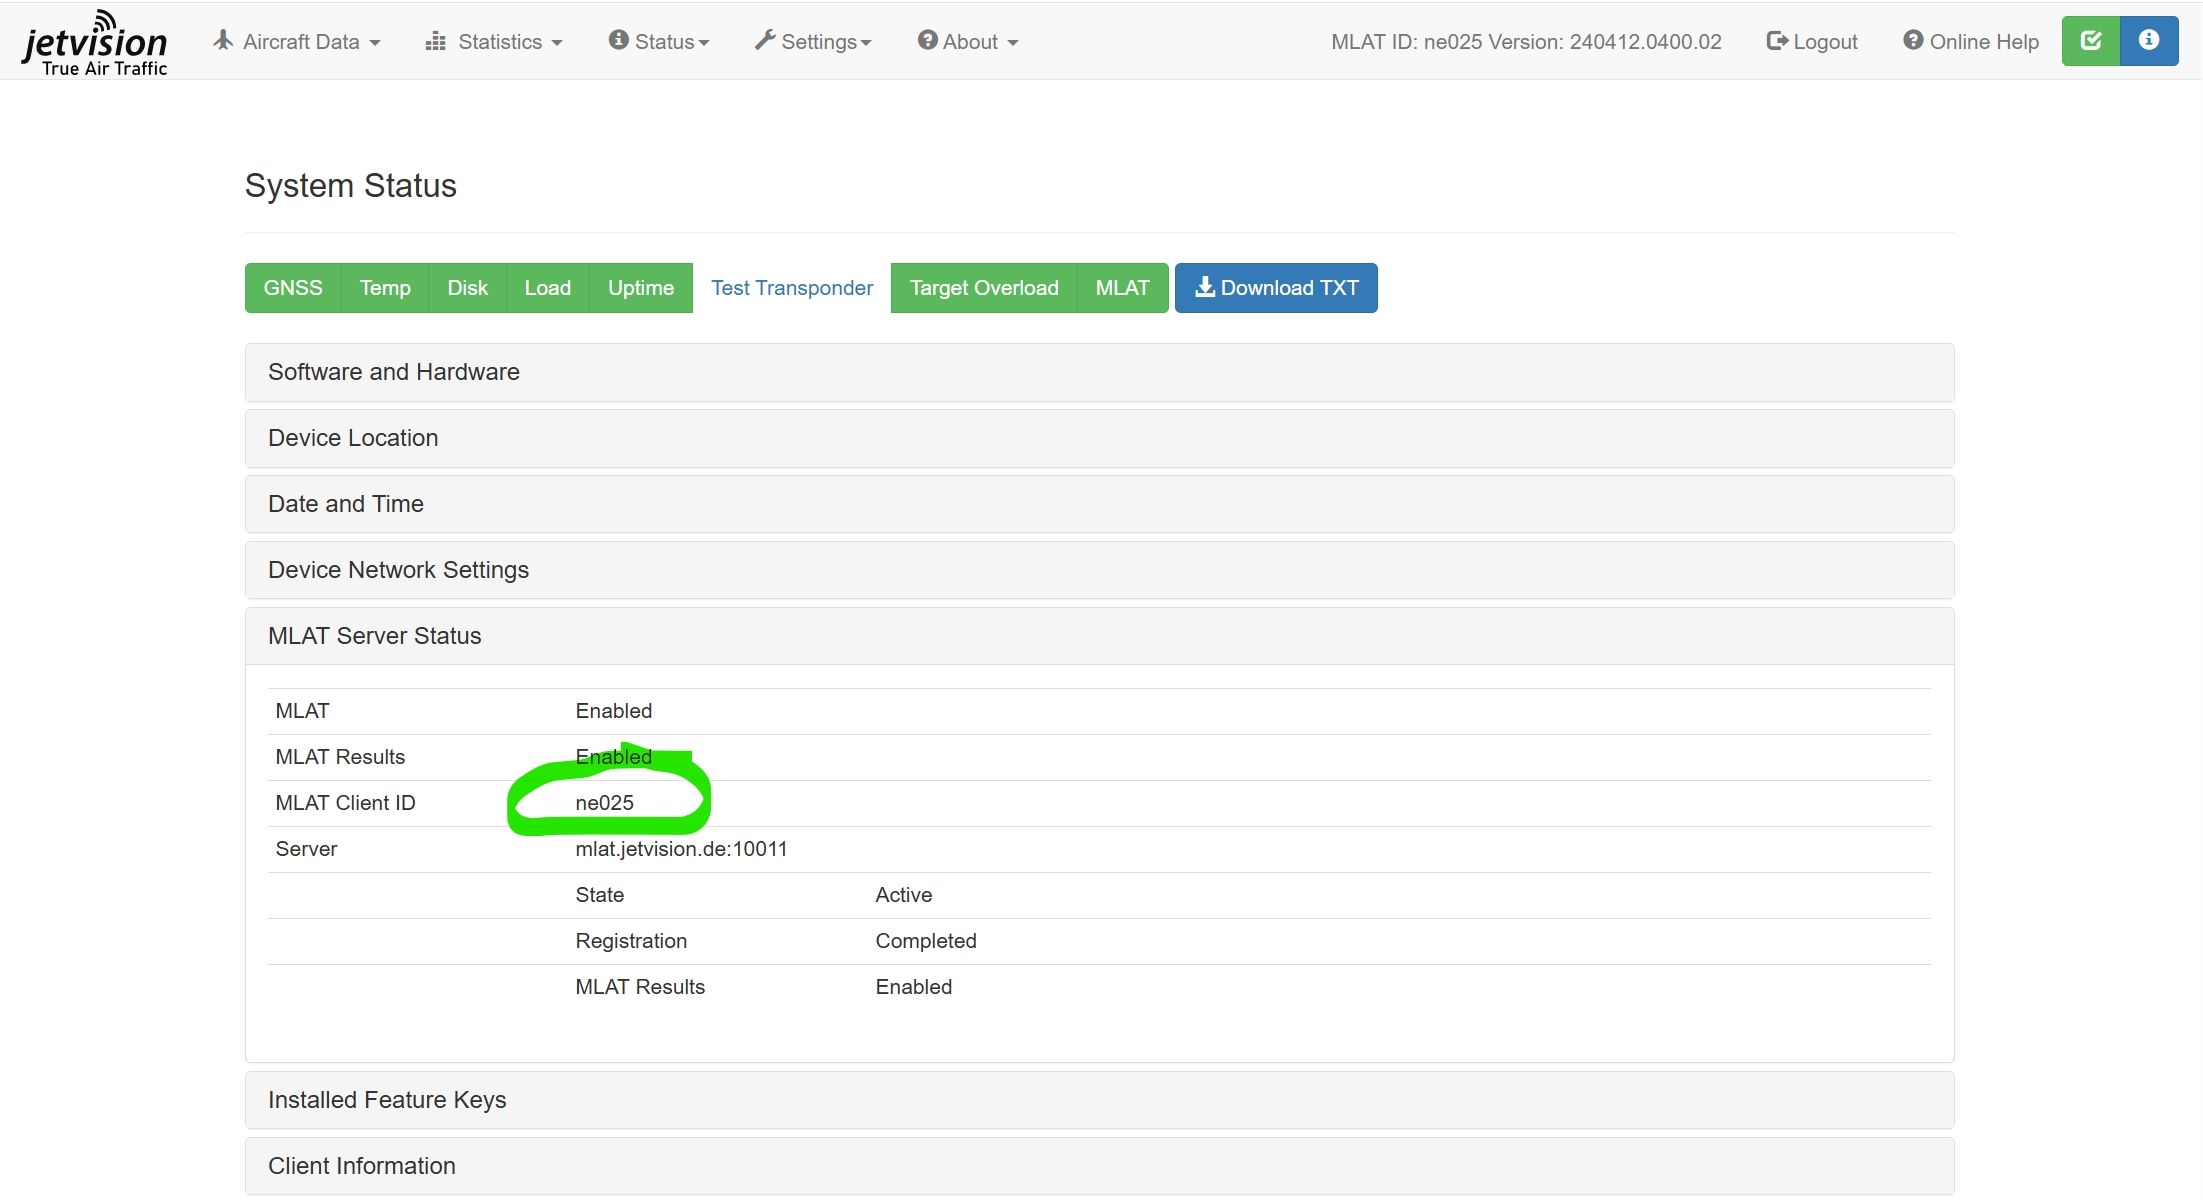Expand the Client Information panel
The width and height of the screenshot is (2203, 1200).
(x=1100, y=1166)
